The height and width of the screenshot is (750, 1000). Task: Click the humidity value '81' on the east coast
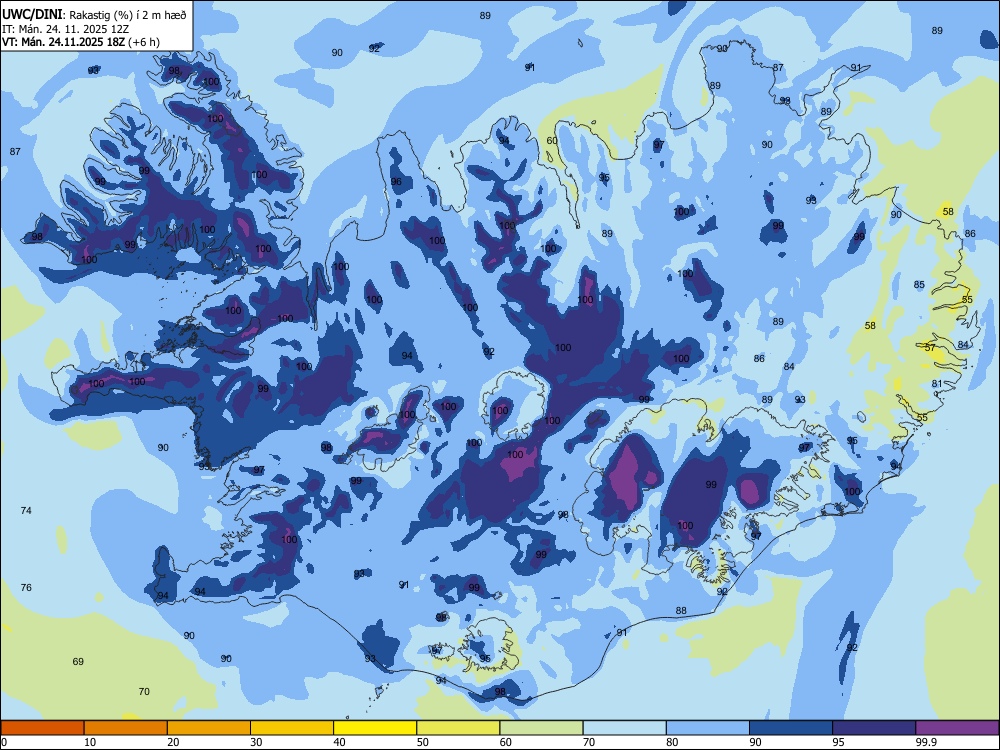(x=937, y=383)
